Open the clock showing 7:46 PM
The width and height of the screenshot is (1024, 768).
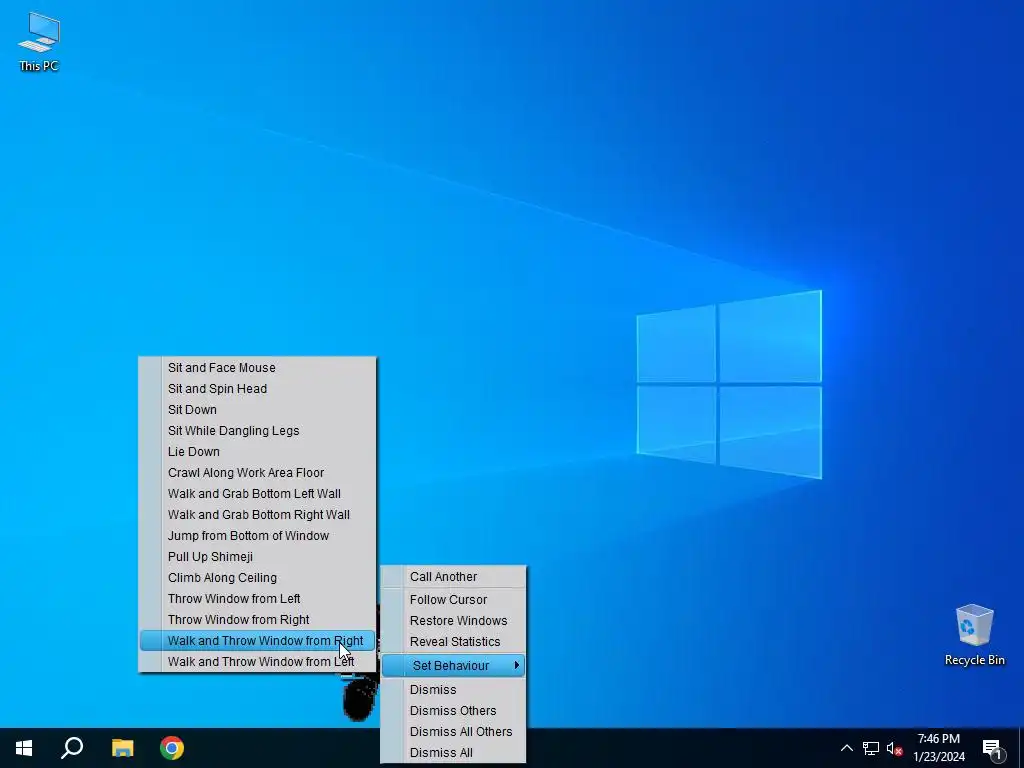(938, 748)
